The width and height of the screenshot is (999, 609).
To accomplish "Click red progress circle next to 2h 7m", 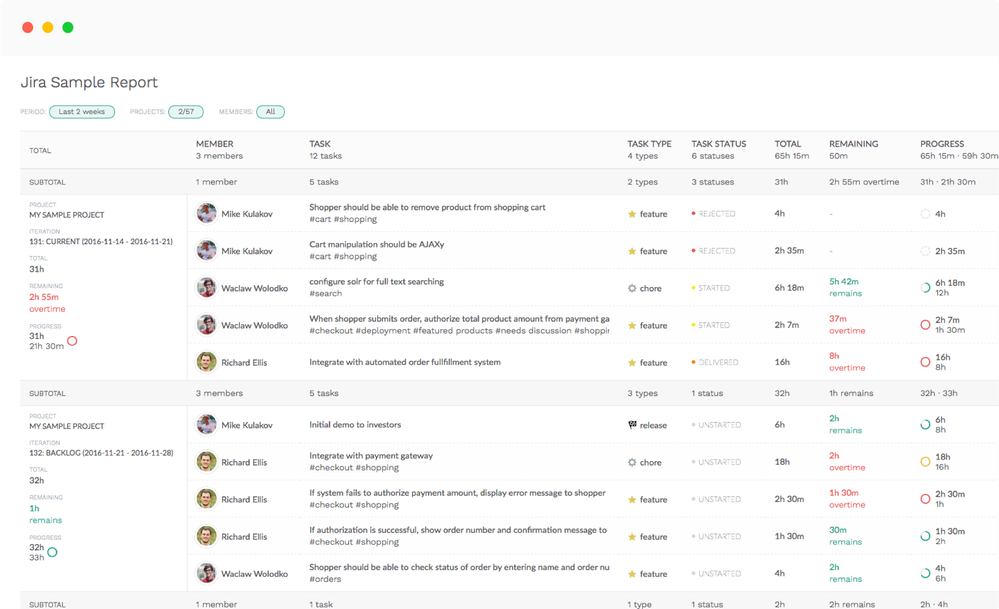I will pos(925,325).
